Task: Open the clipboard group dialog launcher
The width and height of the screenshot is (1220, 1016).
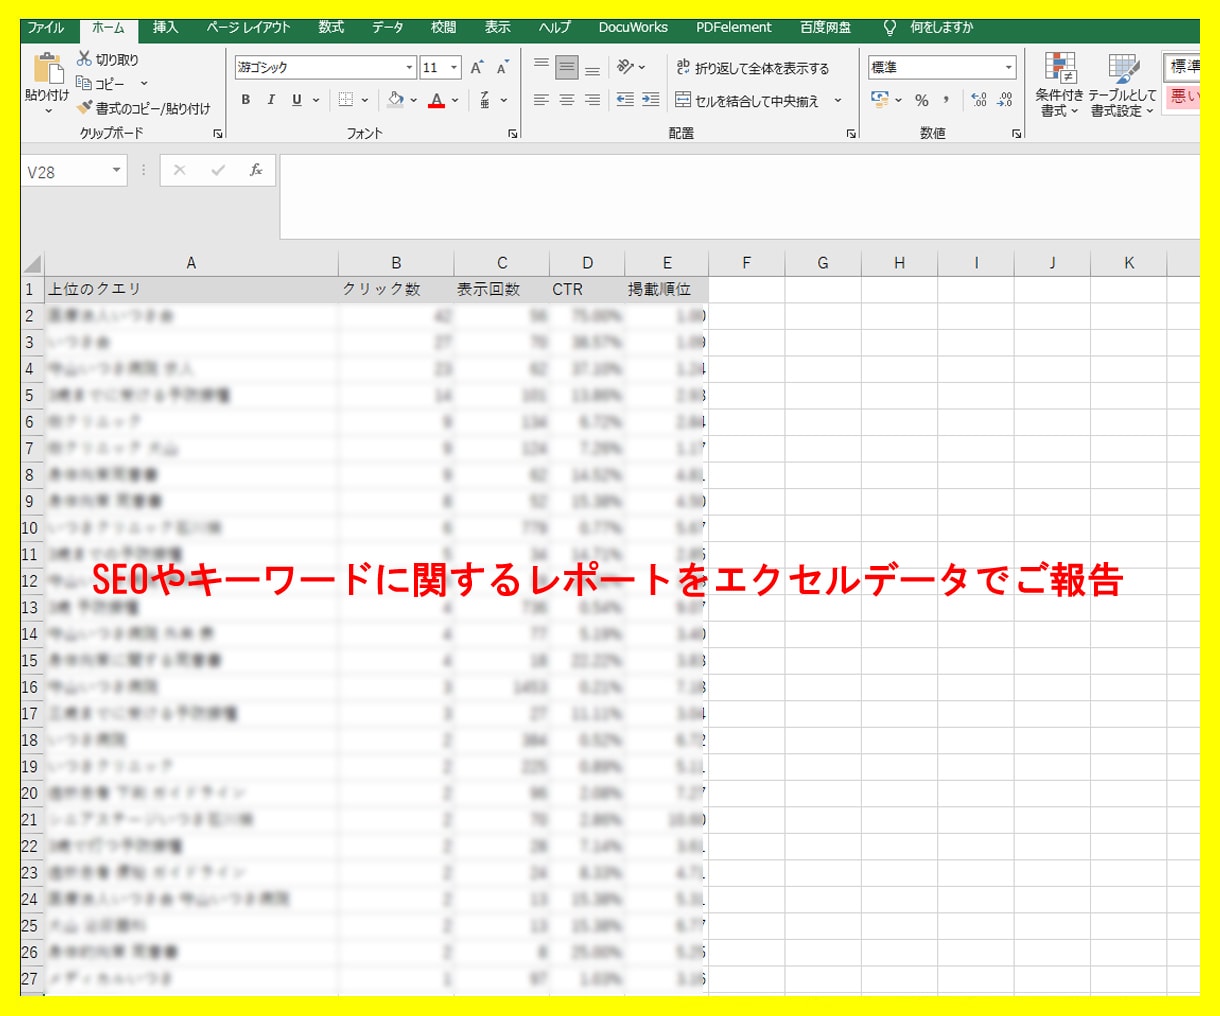Action: [218, 133]
